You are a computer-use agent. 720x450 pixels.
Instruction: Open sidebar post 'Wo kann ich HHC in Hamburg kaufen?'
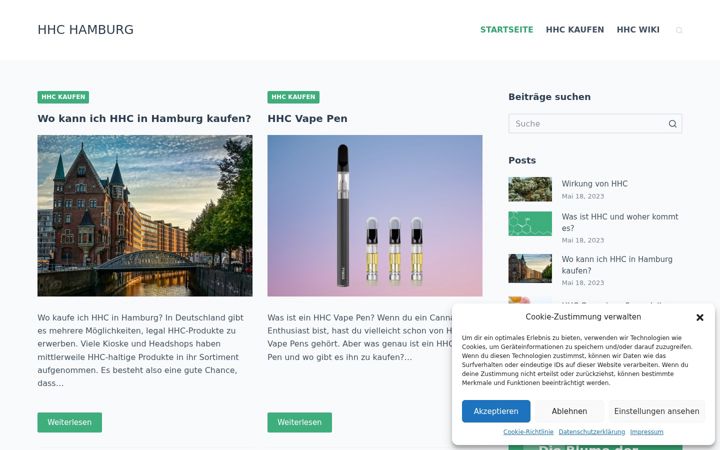tap(617, 265)
